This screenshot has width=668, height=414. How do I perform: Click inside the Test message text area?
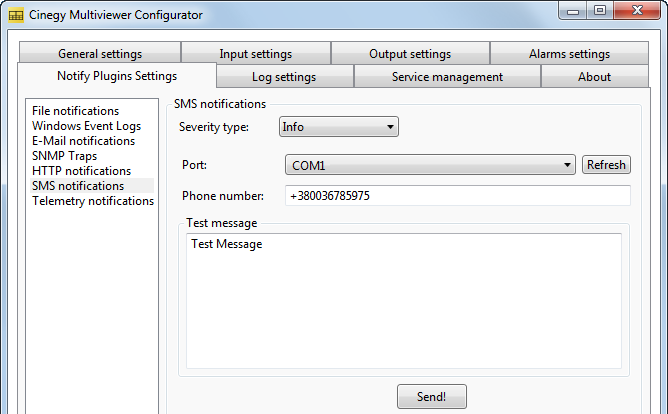404,301
